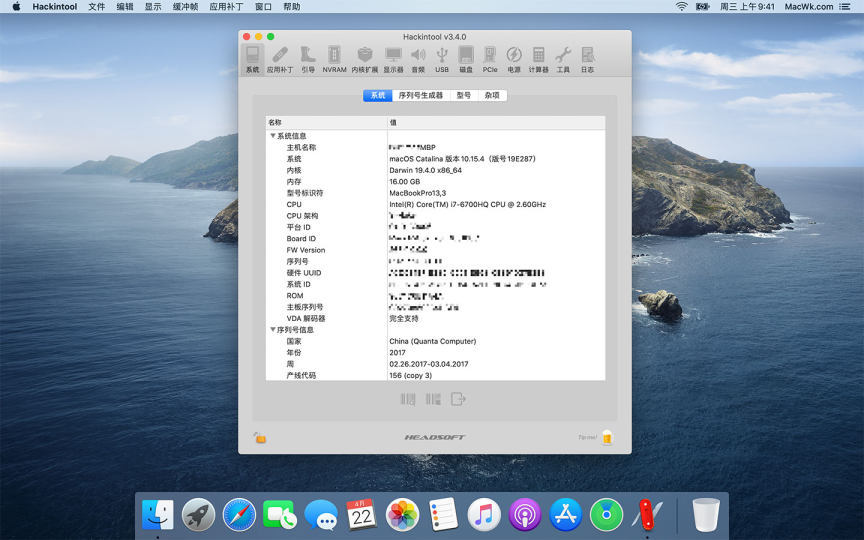This screenshot has width=864, height=540.
Task: Open the 应用补丁 (Patch) toolbar section
Action: tap(280, 59)
